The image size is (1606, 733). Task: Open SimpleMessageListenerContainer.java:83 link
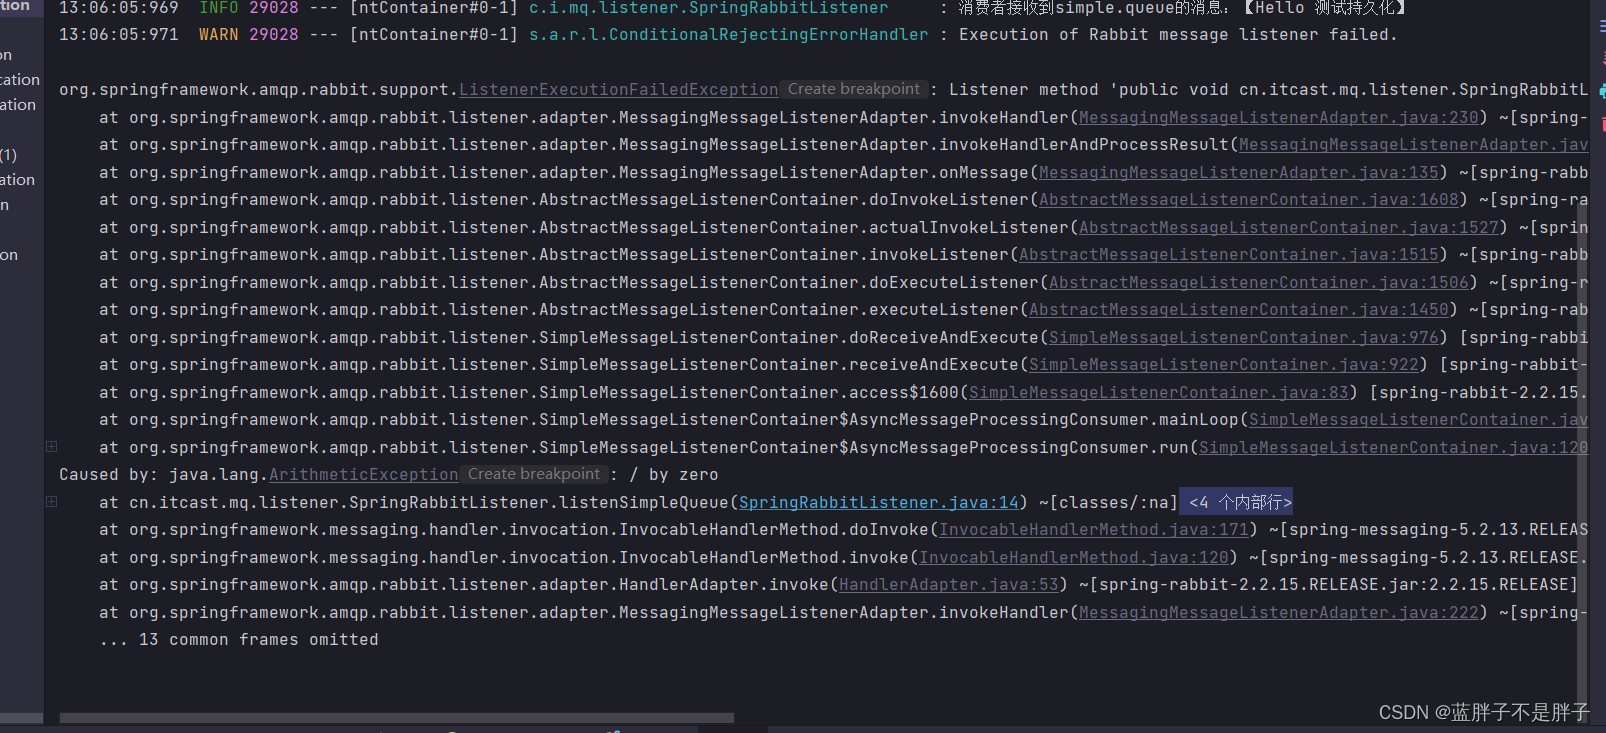click(1158, 393)
